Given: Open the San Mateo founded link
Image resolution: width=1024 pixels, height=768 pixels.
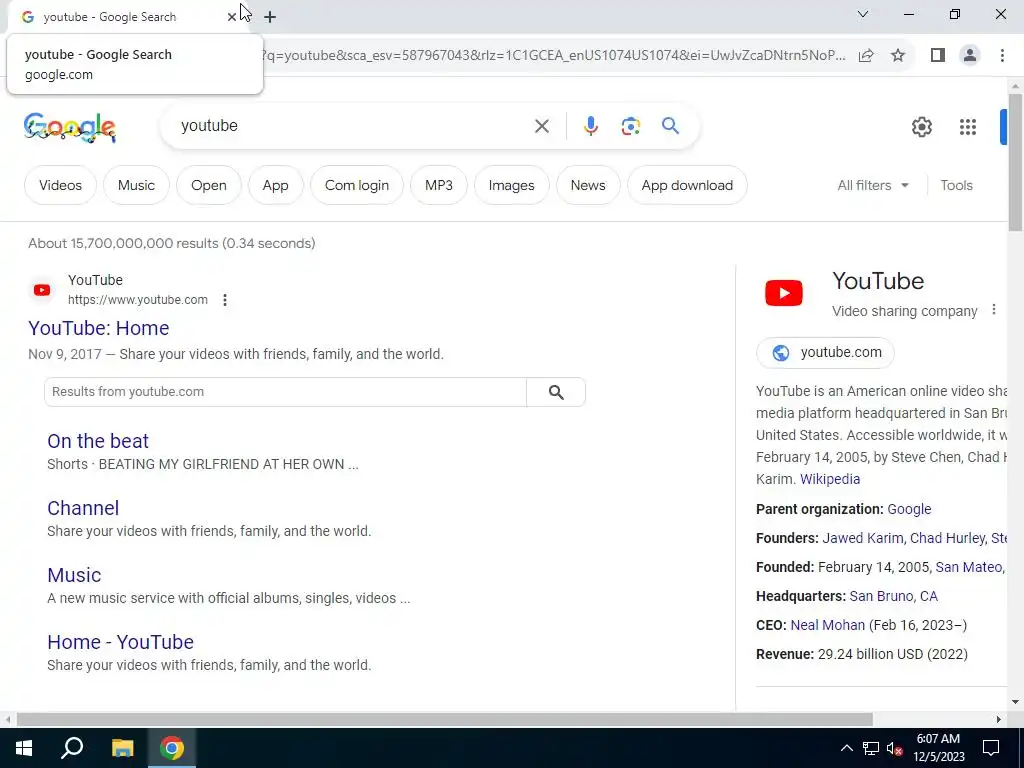Looking at the screenshot, I should tap(968, 567).
